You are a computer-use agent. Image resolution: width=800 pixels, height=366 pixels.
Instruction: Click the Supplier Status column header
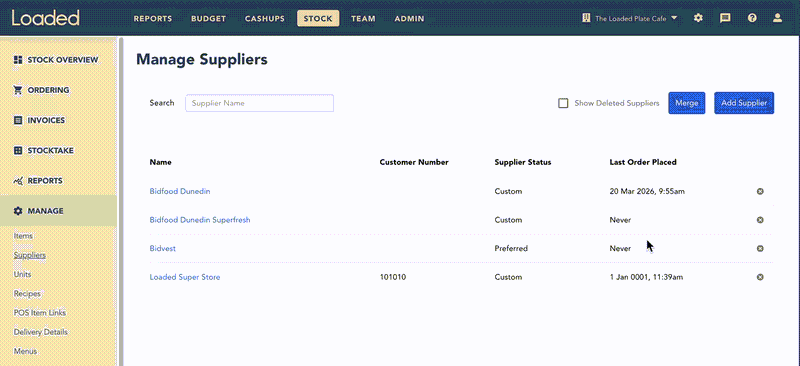click(523, 162)
